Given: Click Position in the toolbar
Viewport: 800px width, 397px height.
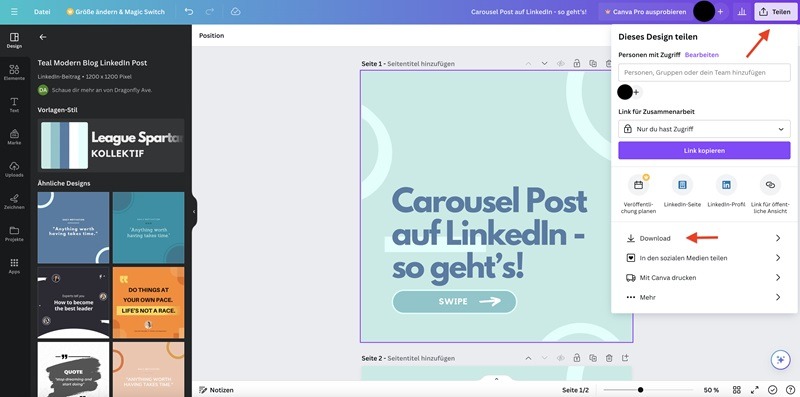Looking at the screenshot, I should (x=211, y=36).
